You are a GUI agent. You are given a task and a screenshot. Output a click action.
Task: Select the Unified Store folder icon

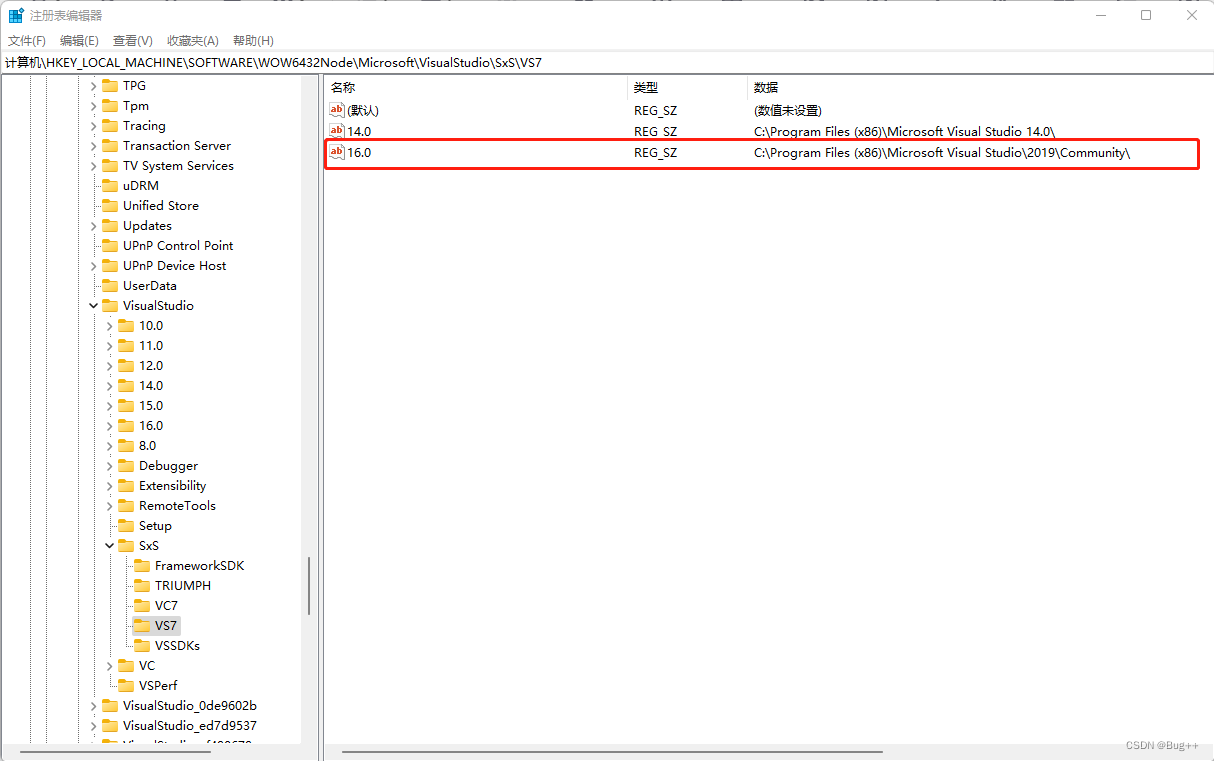[110, 206]
